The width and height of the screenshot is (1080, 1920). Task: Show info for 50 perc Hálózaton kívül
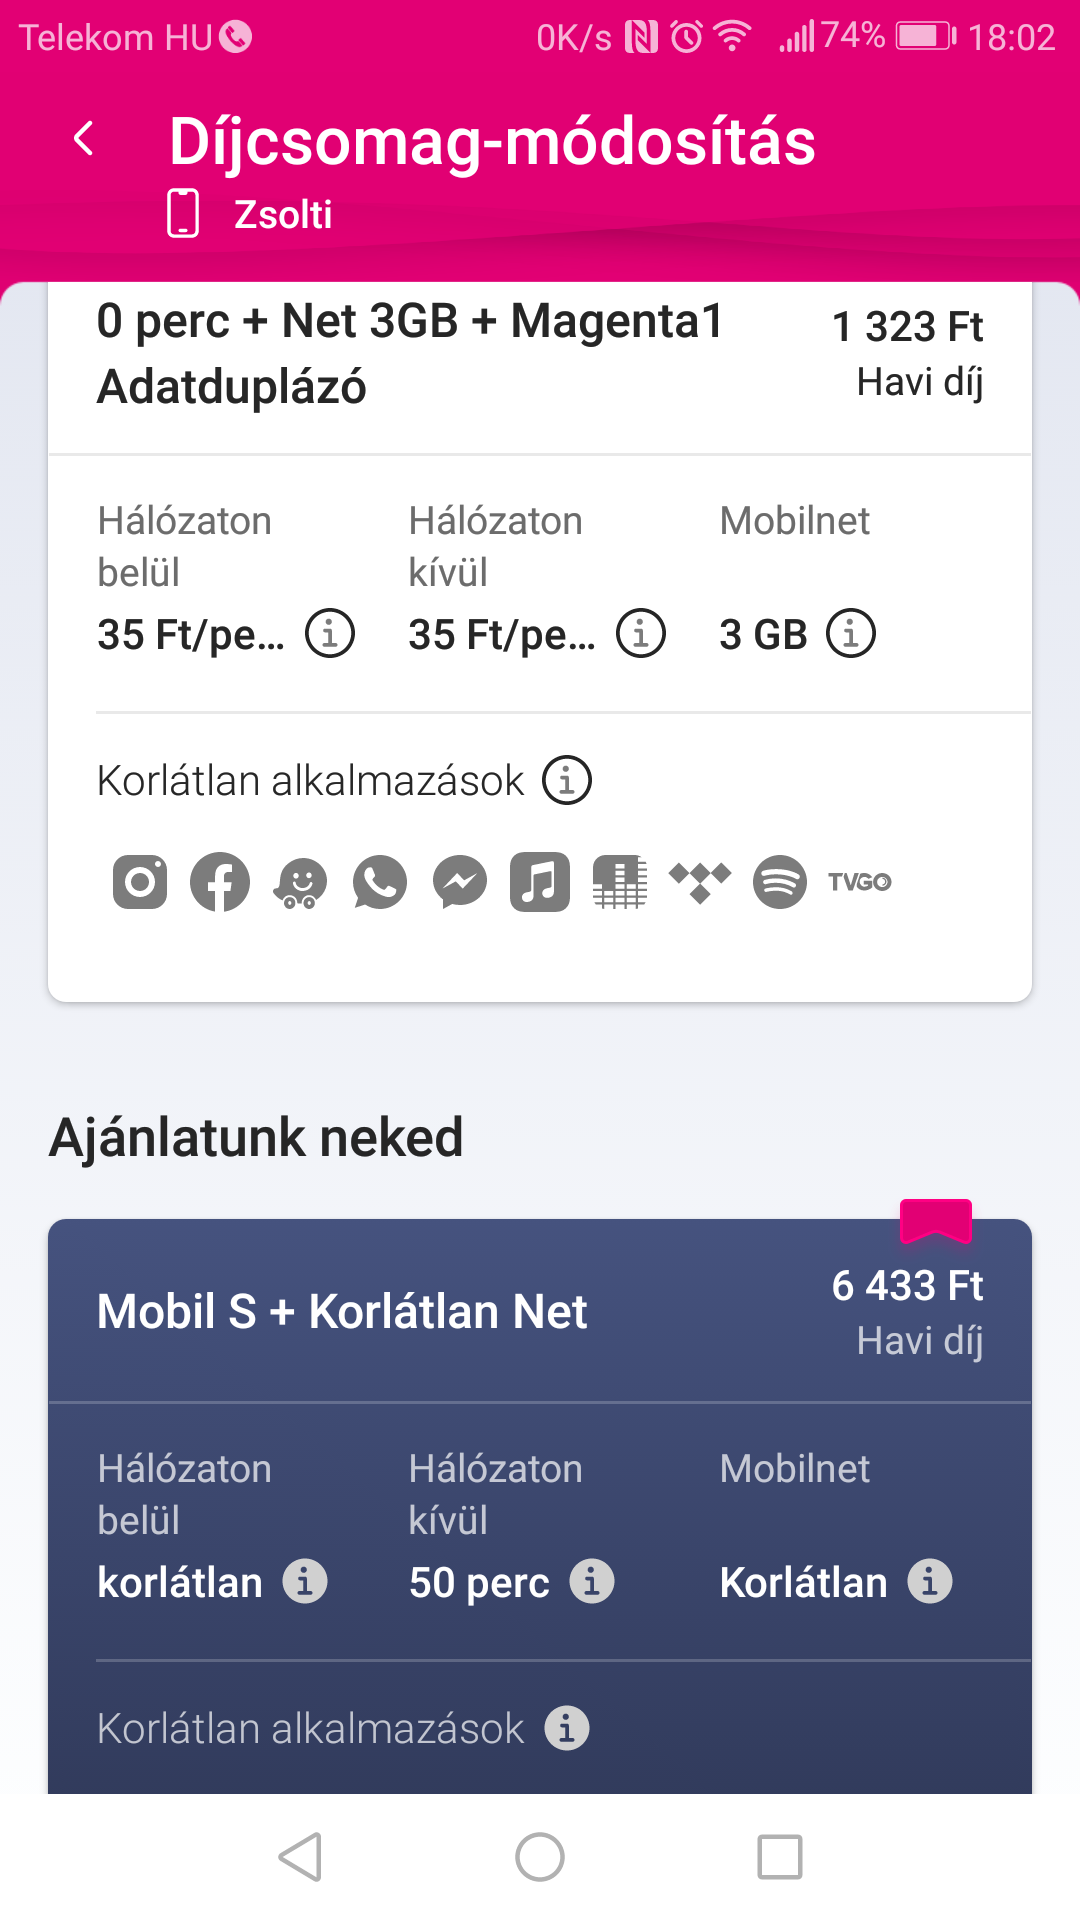pyautogui.click(x=592, y=1581)
